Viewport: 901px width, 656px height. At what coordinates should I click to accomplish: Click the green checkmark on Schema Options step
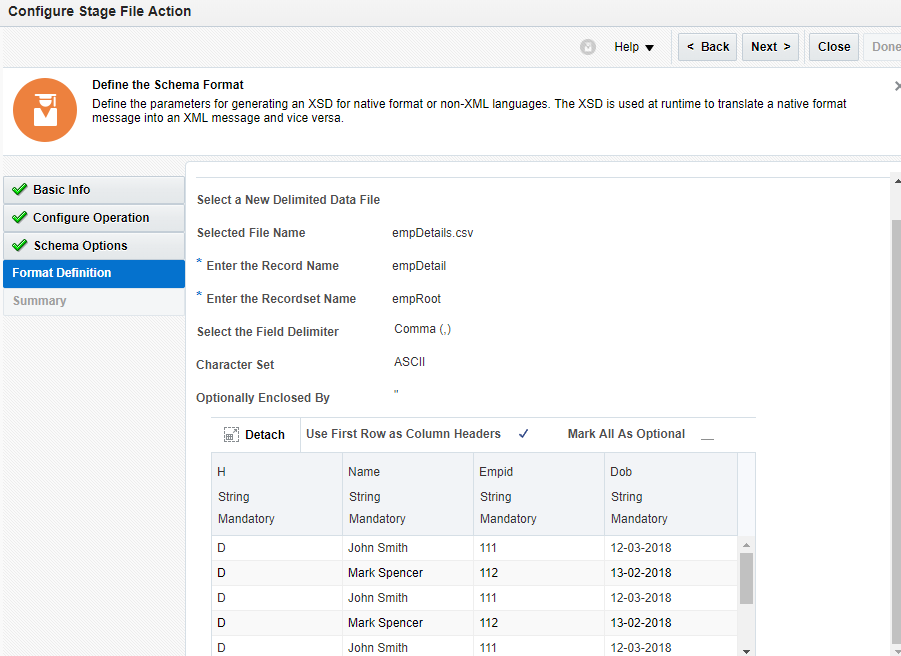pyautogui.click(x=21, y=245)
